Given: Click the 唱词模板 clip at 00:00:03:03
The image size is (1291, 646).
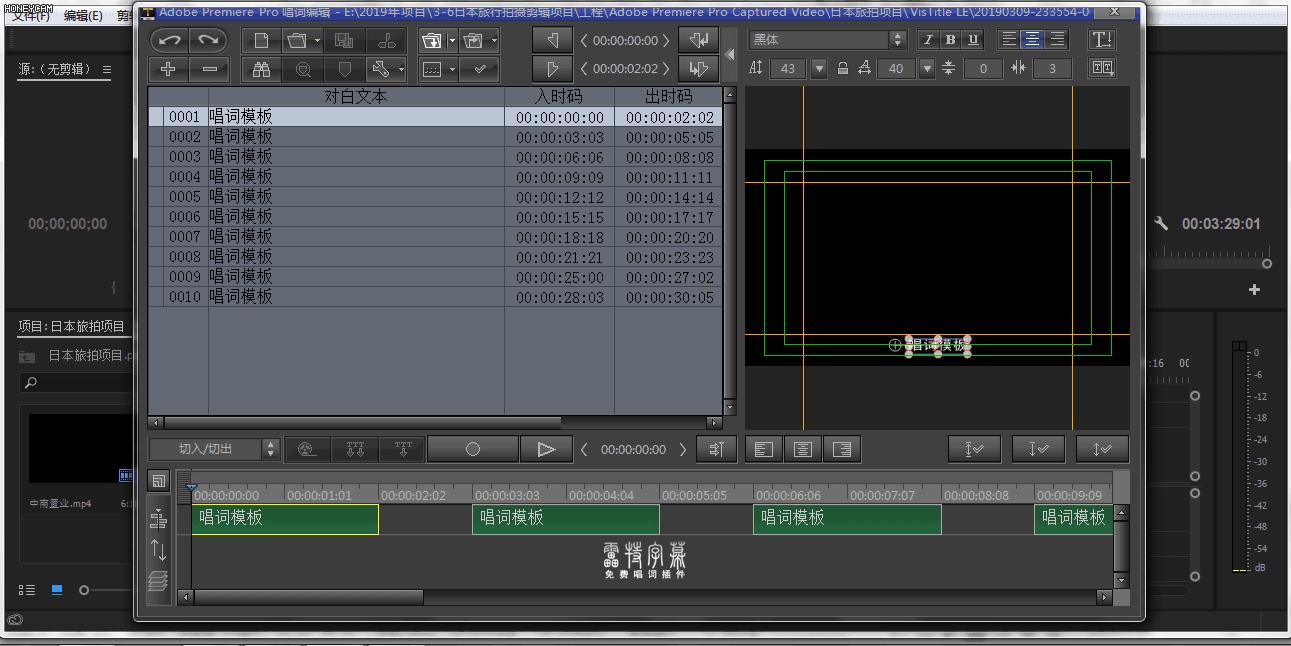Looking at the screenshot, I should (x=565, y=518).
